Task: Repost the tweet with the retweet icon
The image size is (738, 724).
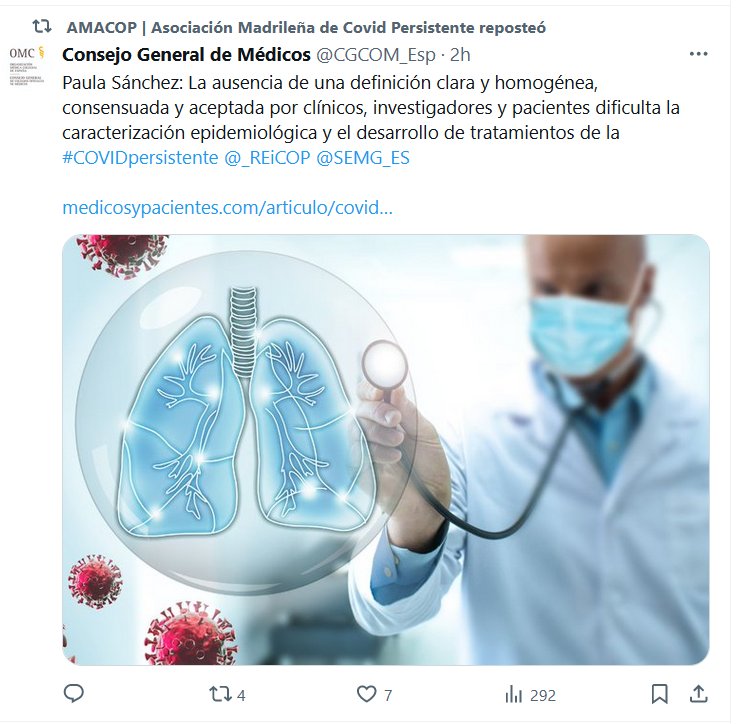Action: click(x=221, y=694)
